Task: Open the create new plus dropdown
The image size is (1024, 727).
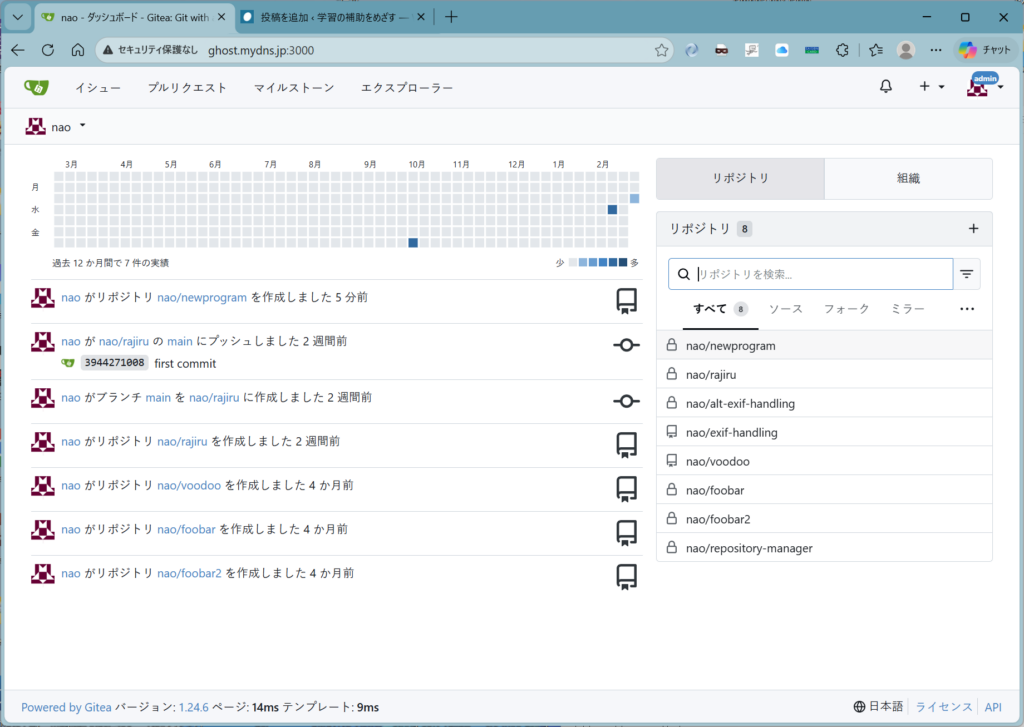Action: (x=931, y=87)
